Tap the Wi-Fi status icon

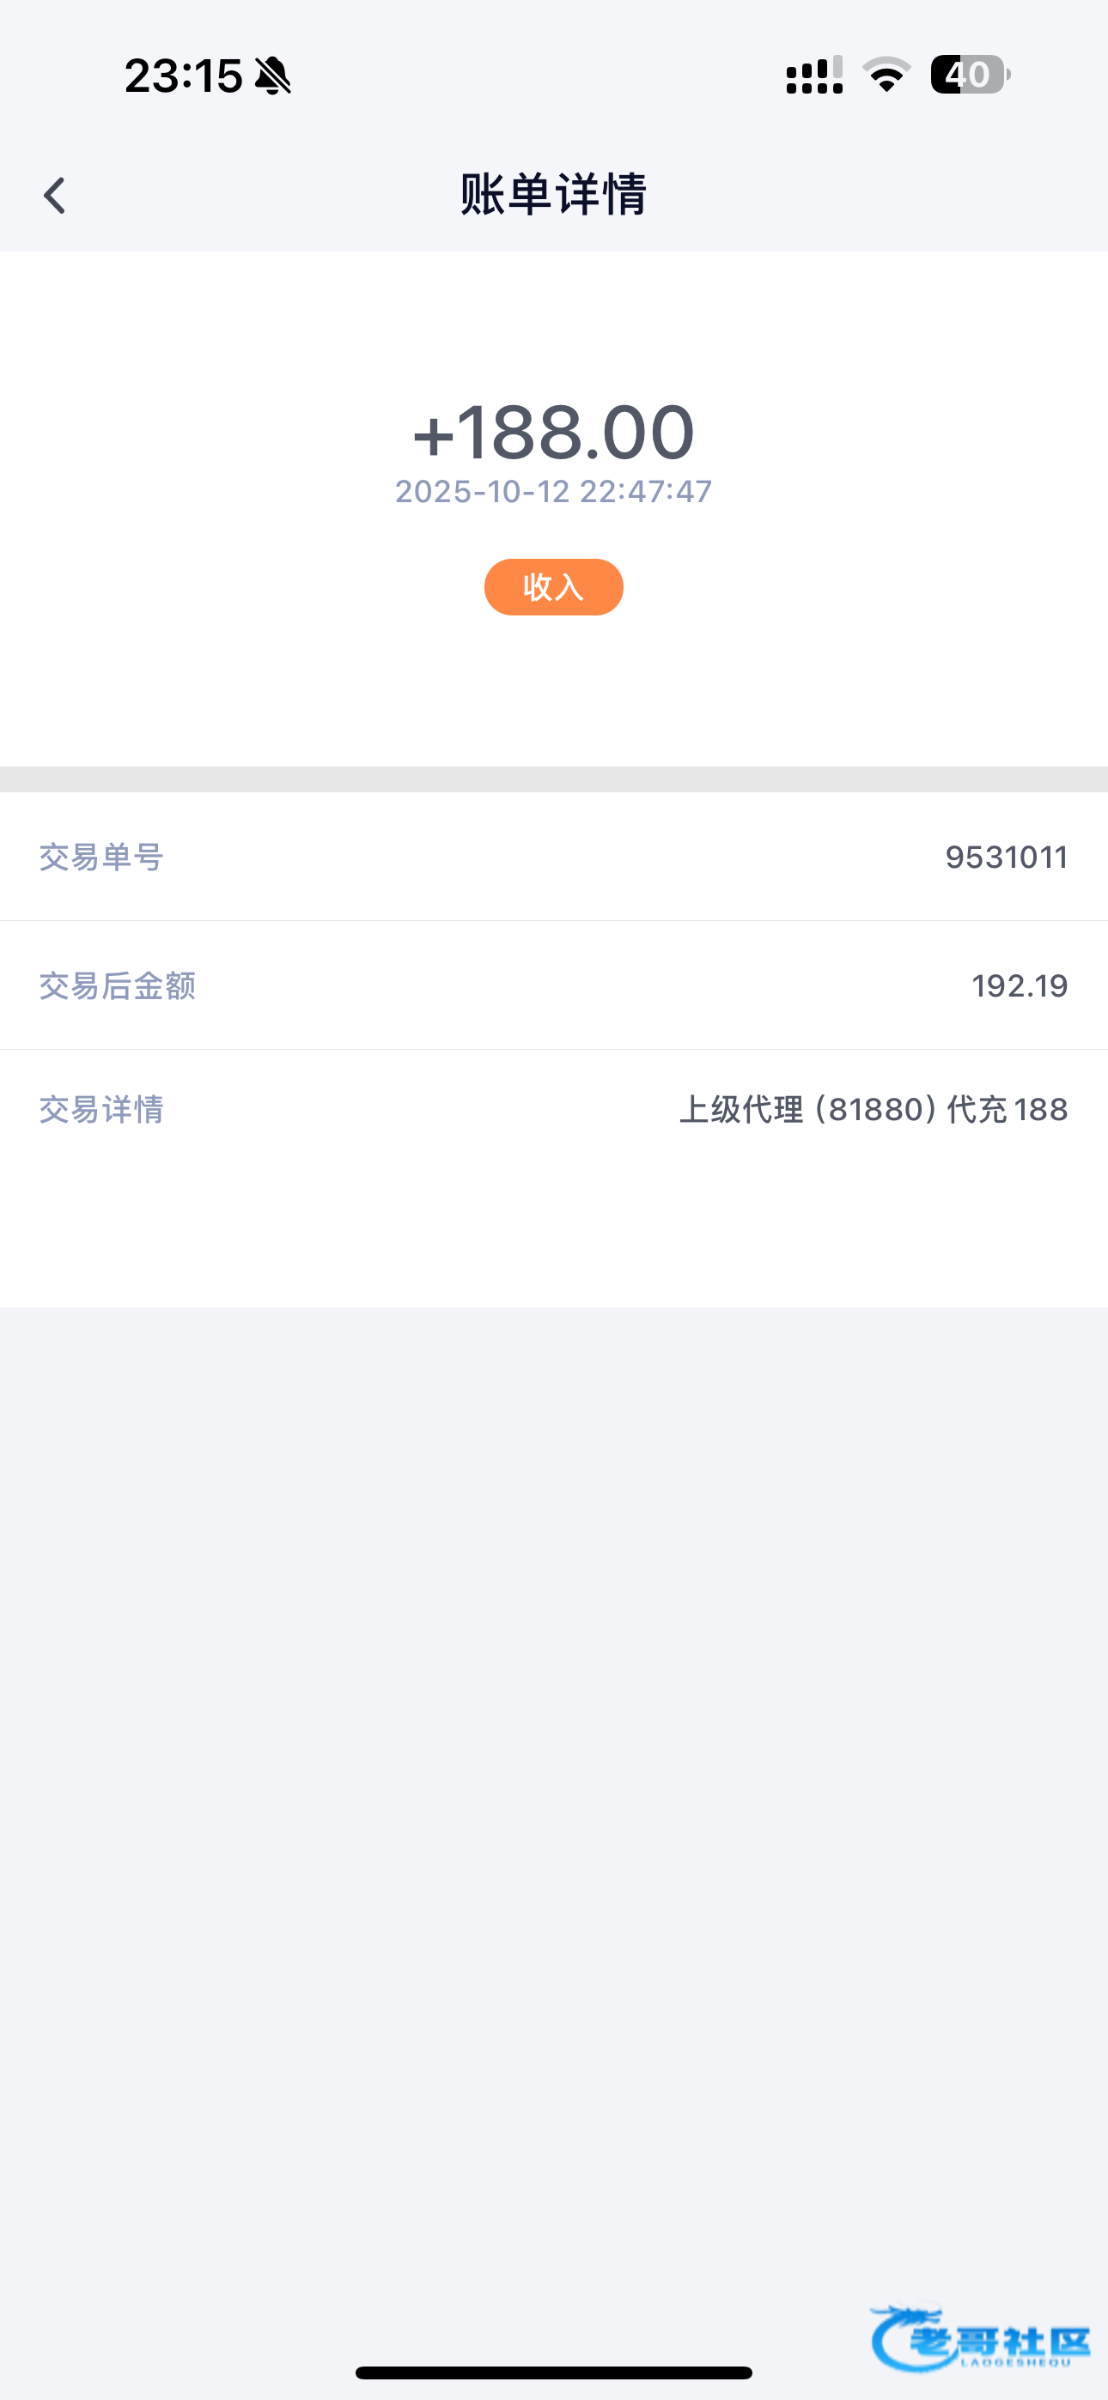(x=886, y=76)
